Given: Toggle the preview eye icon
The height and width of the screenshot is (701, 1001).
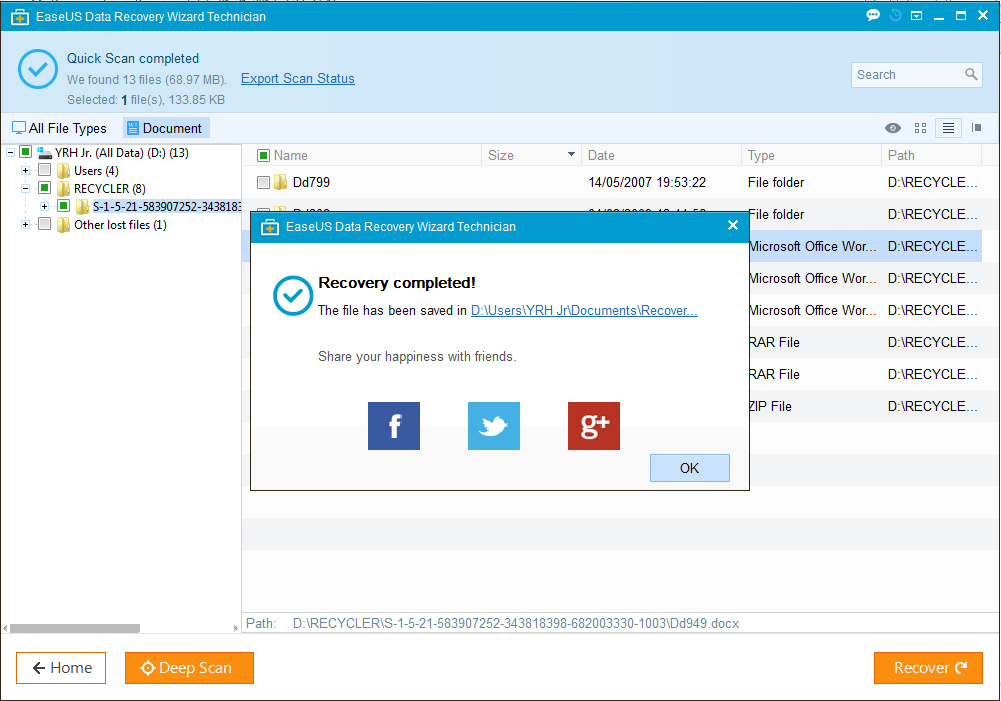Looking at the screenshot, I should (x=892, y=128).
